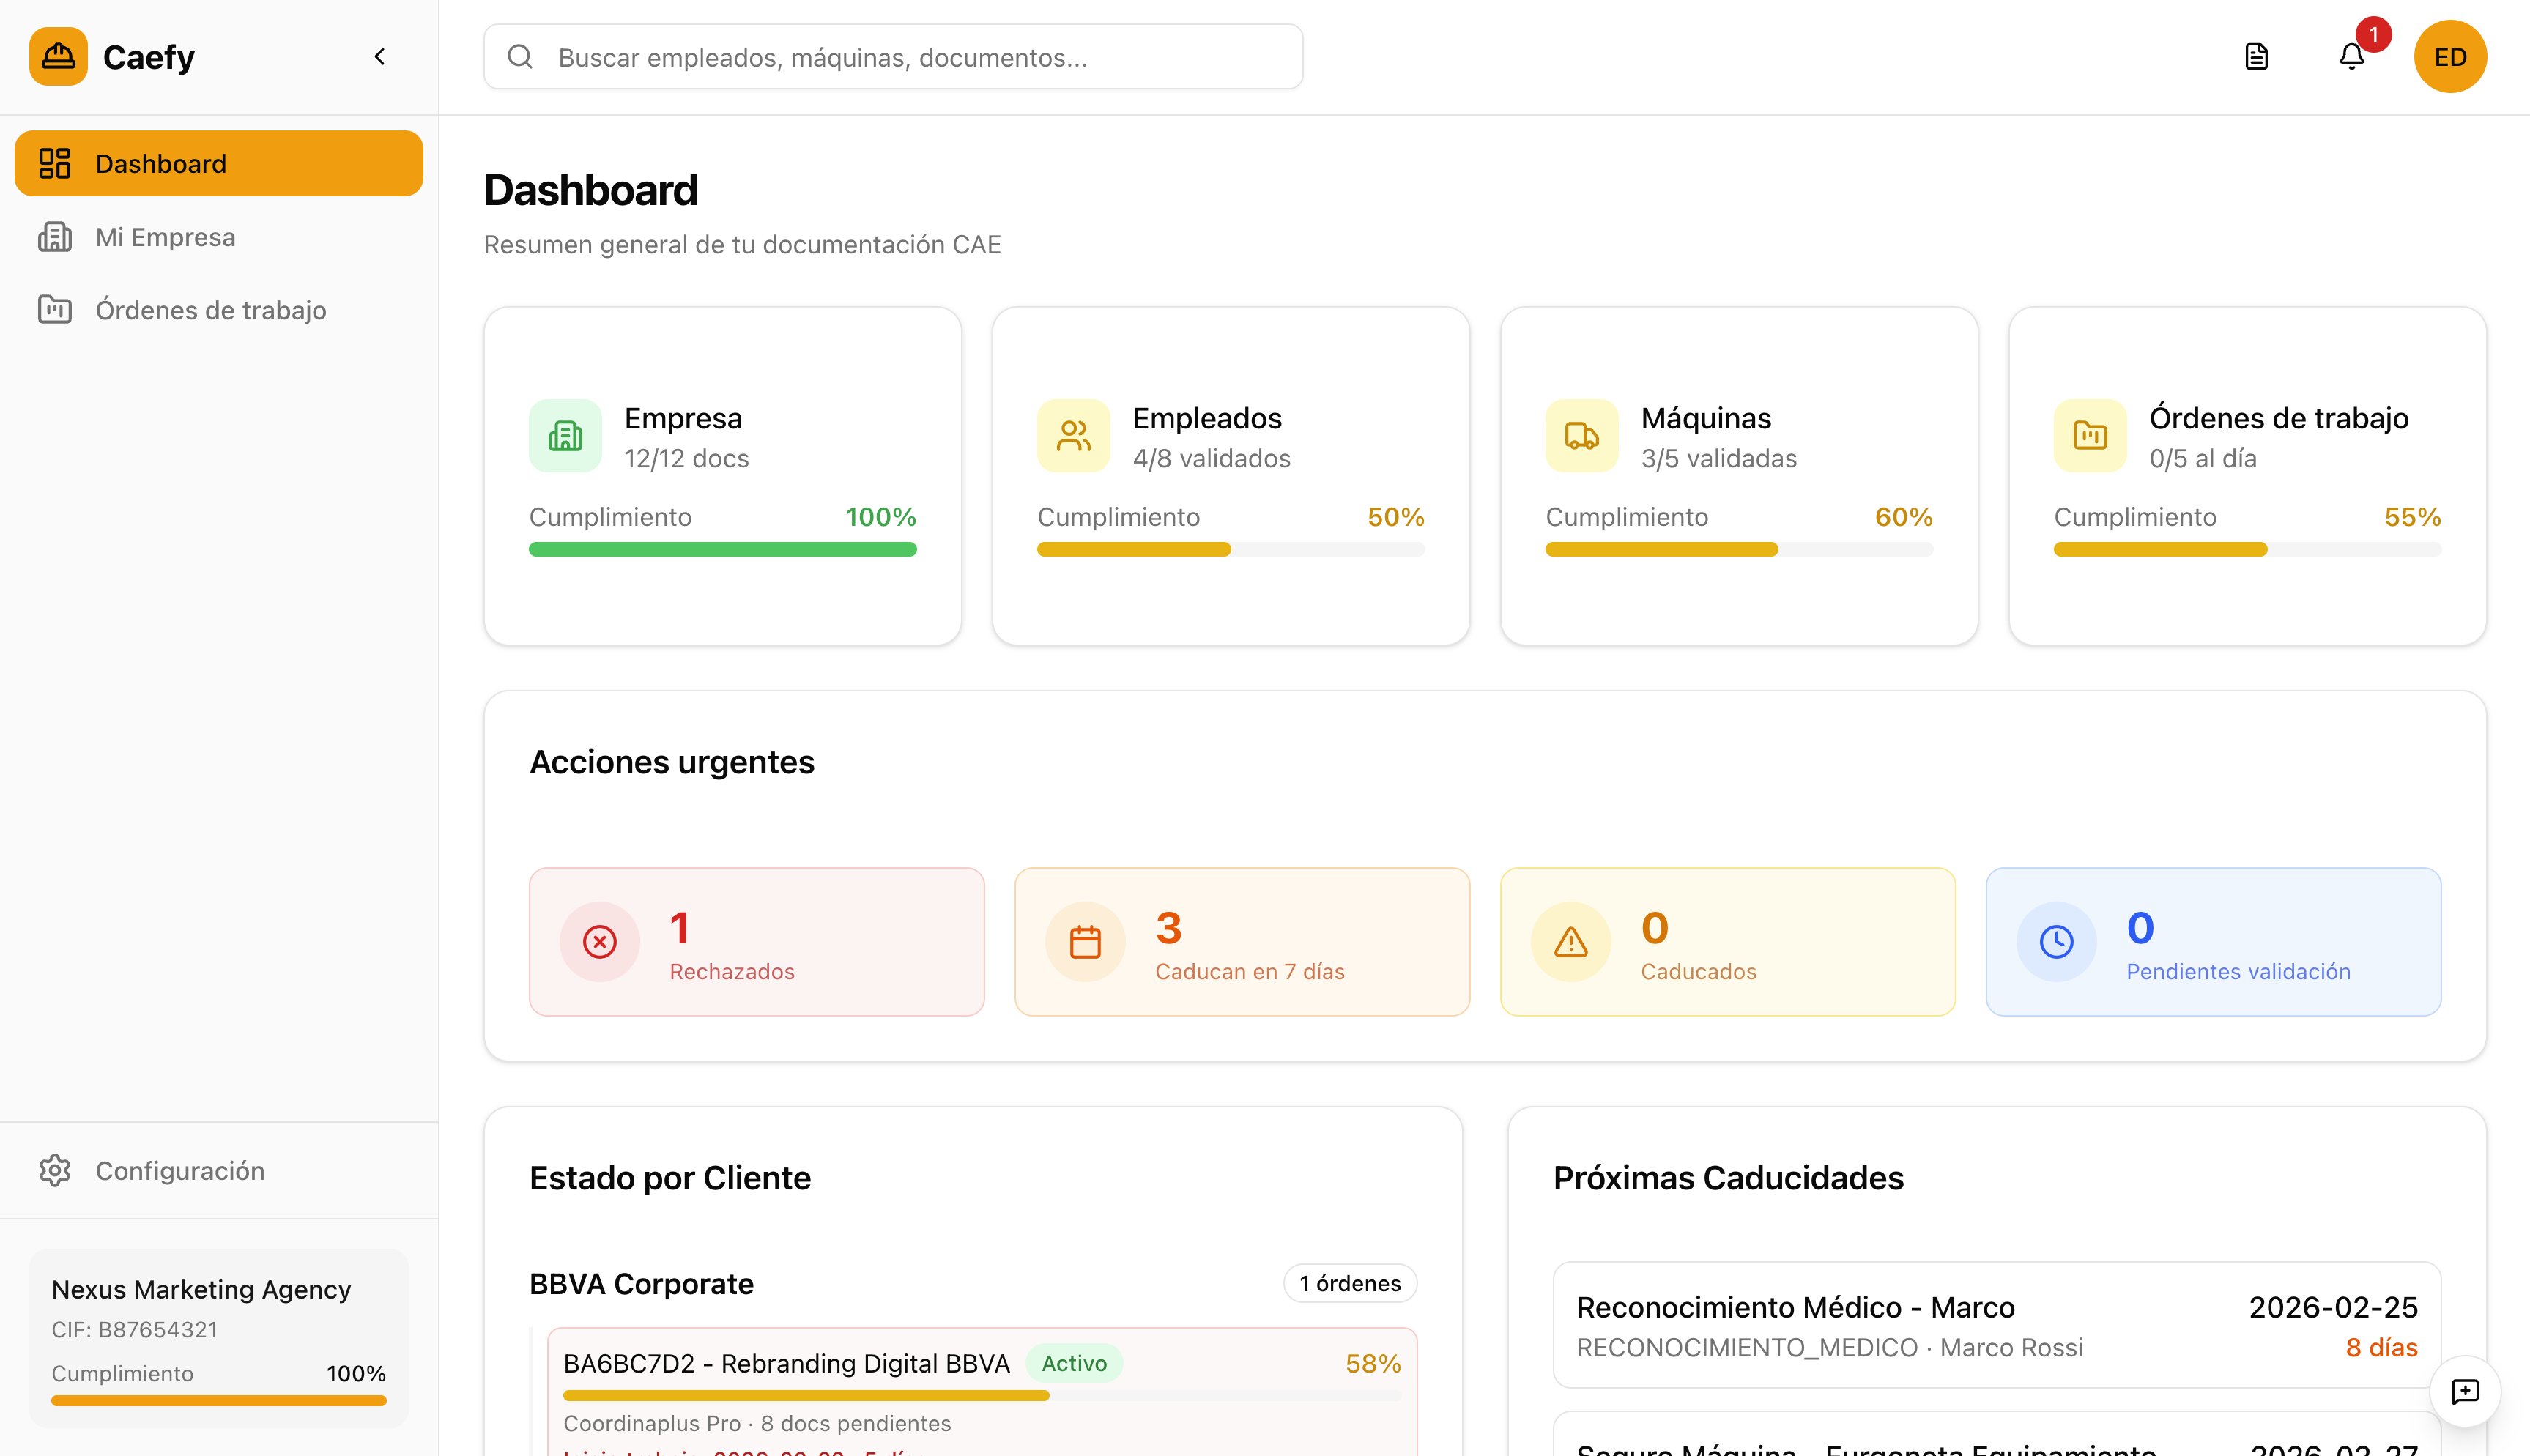Screen dimensions: 2530x1456
Task: Click the green Empresa building icon
Action: click(565, 435)
